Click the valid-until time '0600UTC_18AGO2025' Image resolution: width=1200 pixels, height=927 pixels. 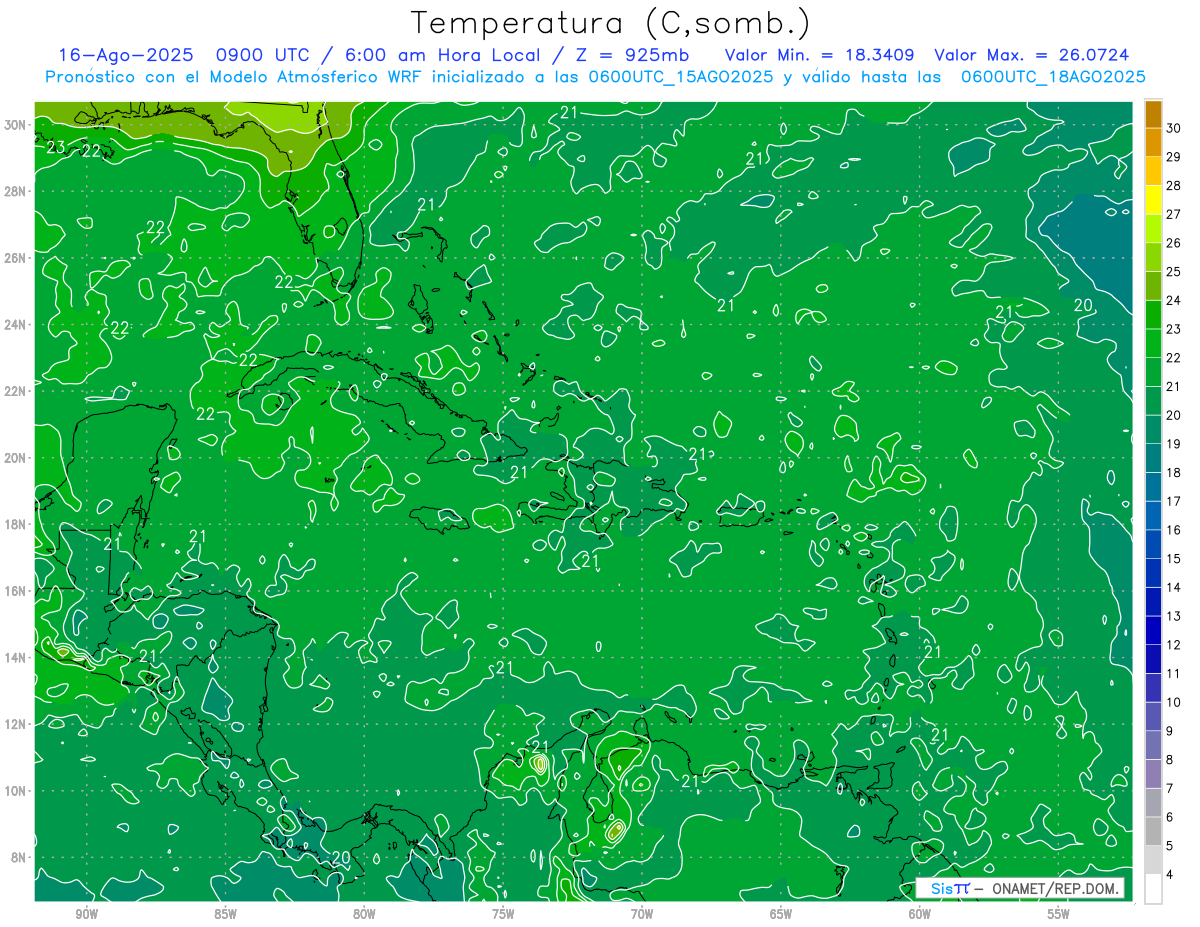point(1053,77)
